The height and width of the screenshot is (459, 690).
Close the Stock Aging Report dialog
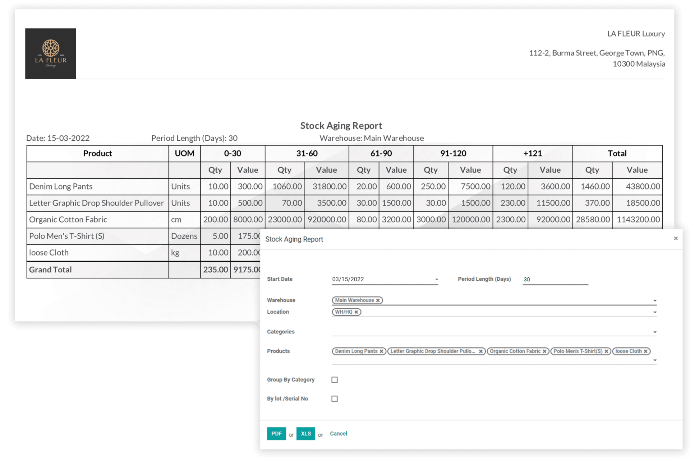pos(675,239)
